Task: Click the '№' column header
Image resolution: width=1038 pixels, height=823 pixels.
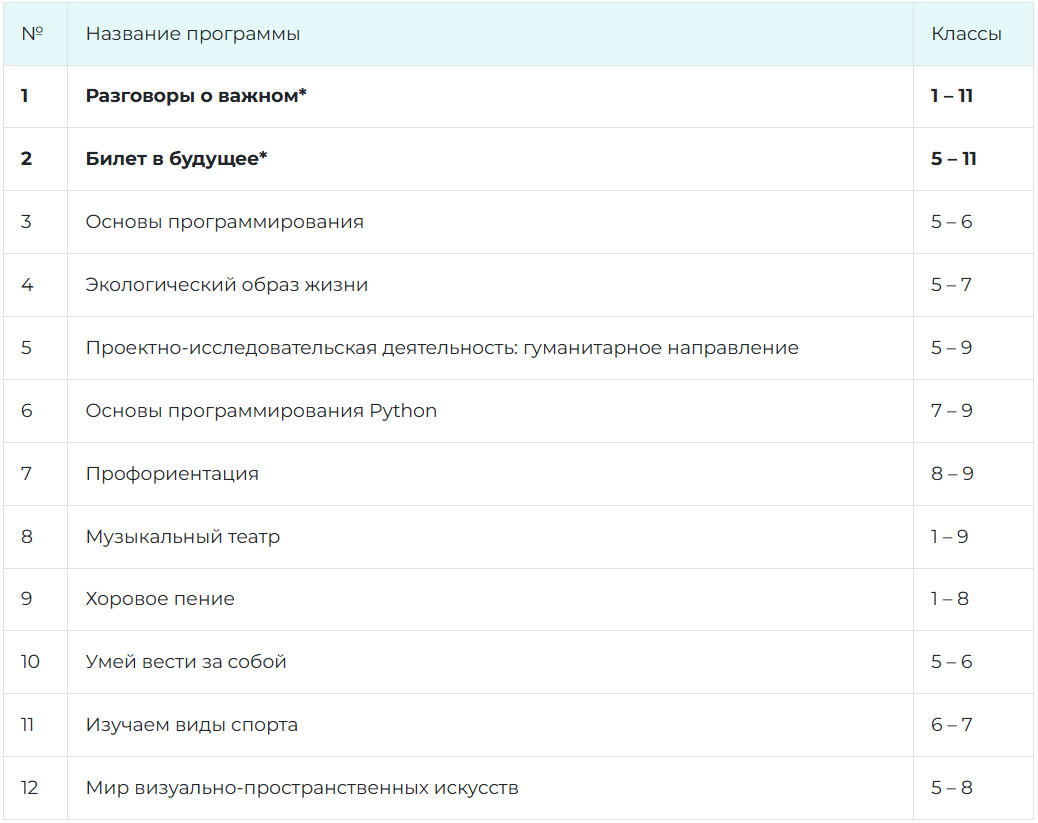Action: [32, 33]
